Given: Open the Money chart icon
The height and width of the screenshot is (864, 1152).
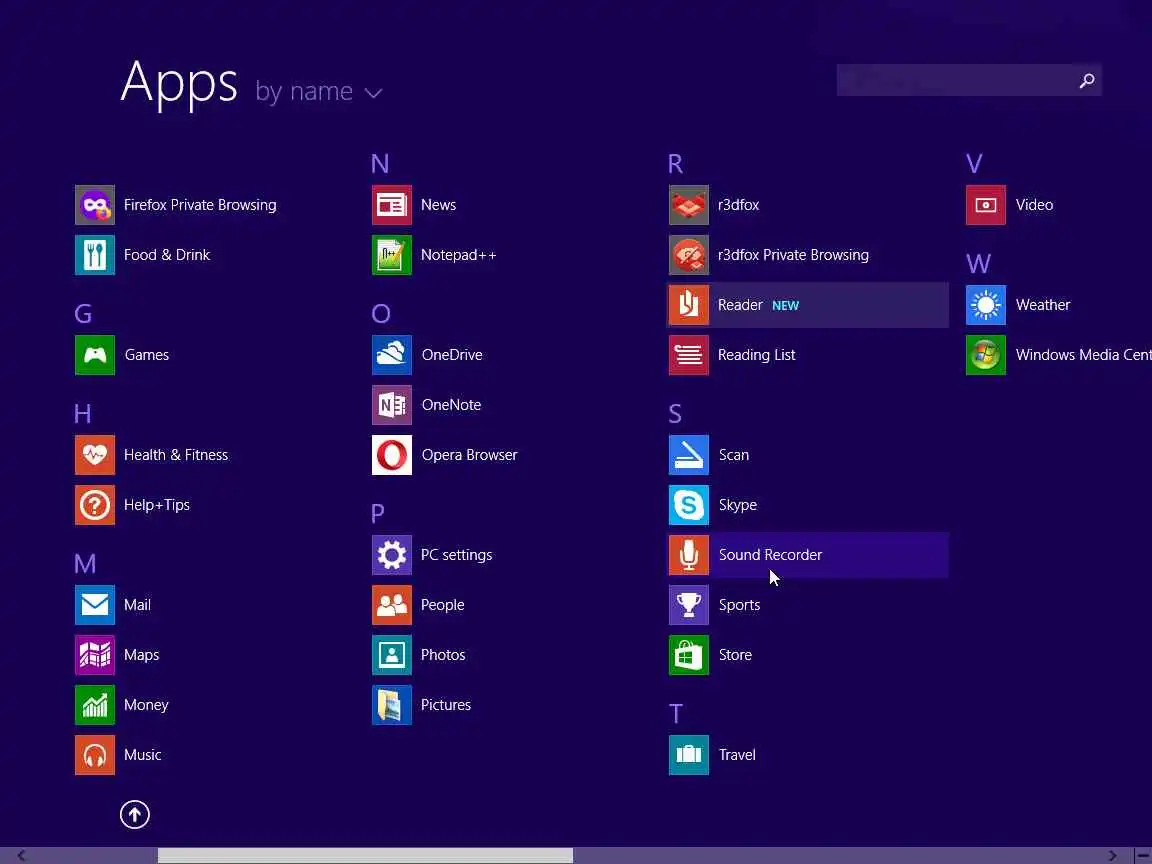Looking at the screenshot, I should click(x=95, y=705).
